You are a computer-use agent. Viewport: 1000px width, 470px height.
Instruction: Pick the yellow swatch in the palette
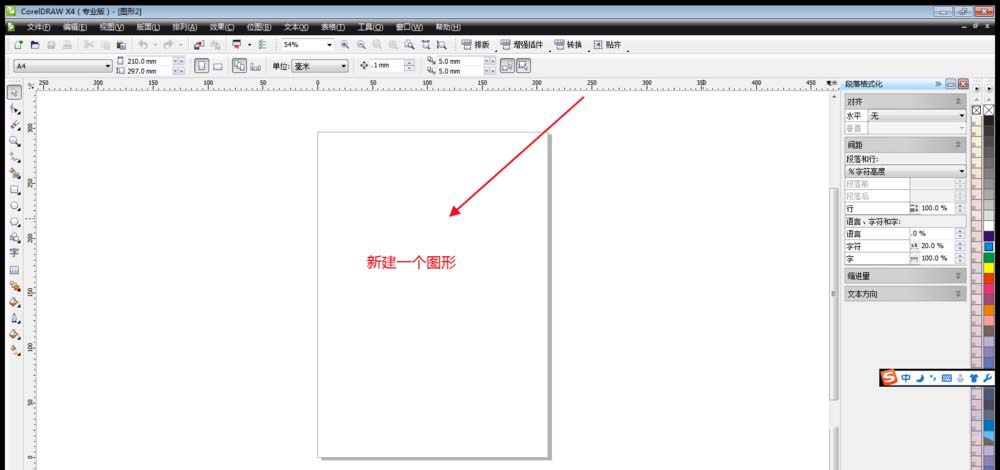989,268
